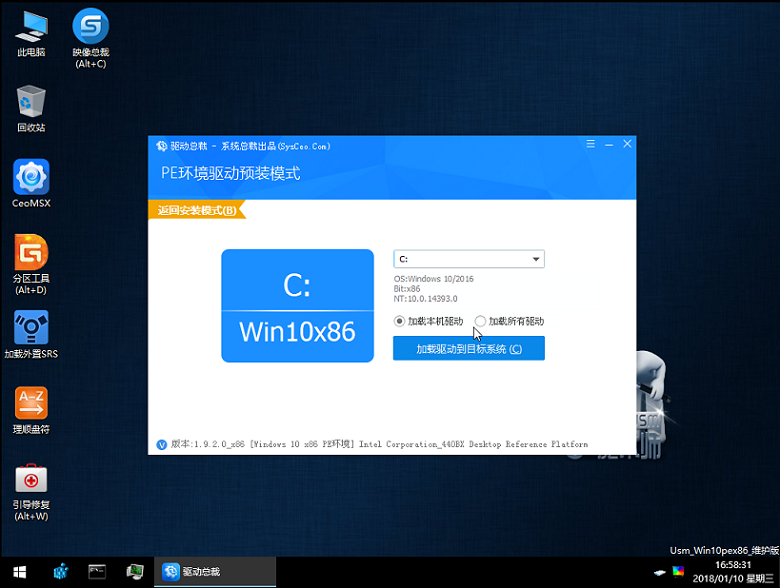Click the C: Win10x86 blue tile

[297, 305]
